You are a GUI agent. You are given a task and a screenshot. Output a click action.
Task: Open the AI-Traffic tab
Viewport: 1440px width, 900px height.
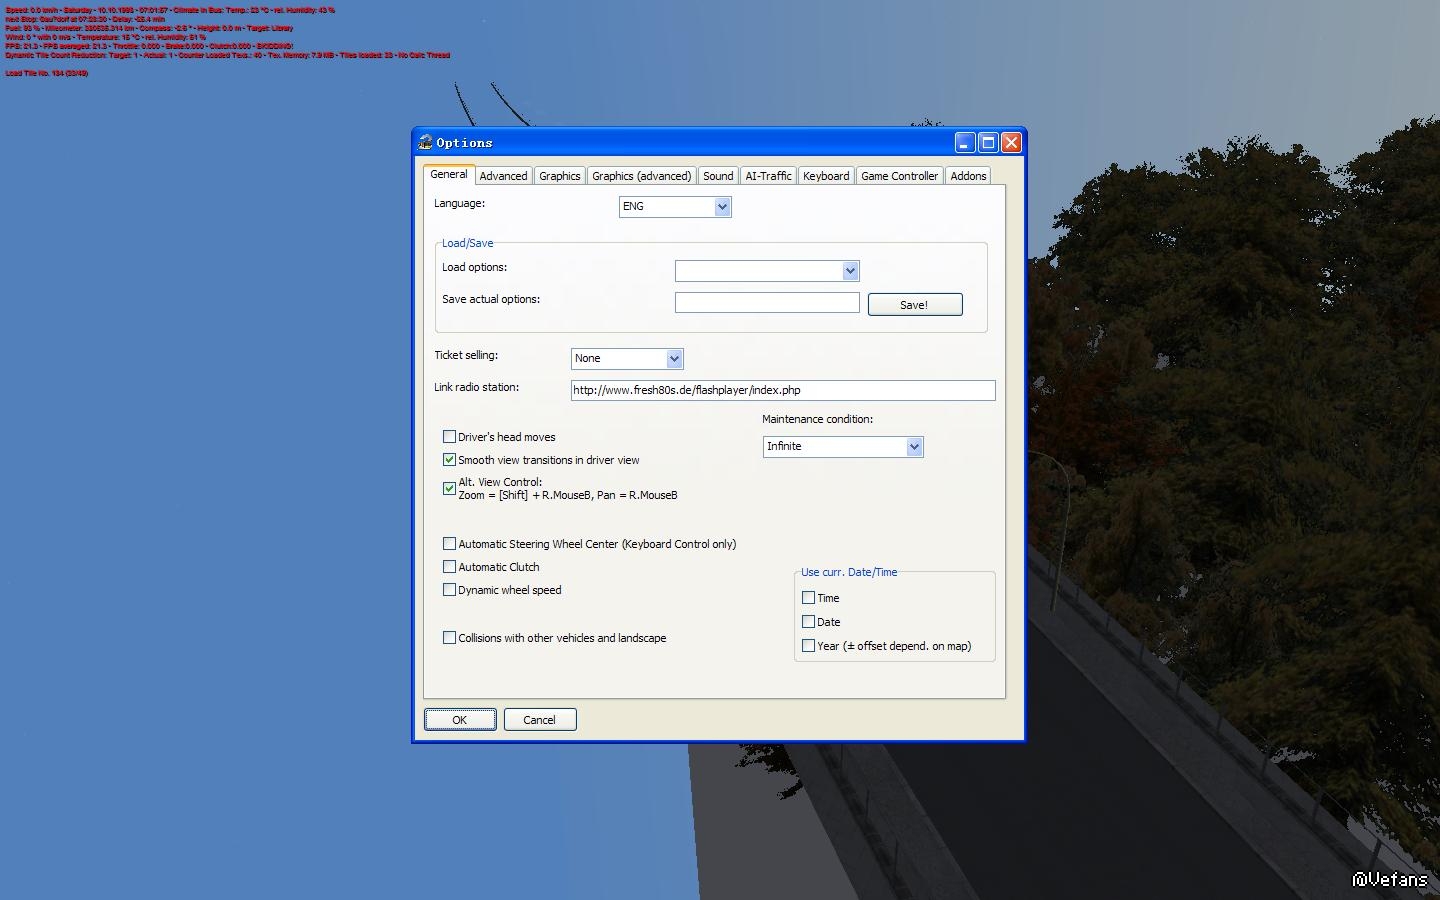tap(768, 176)
